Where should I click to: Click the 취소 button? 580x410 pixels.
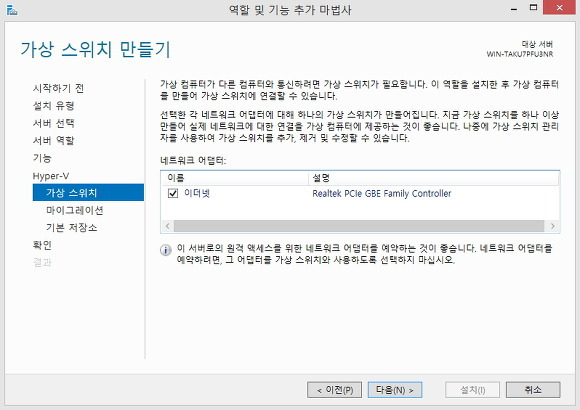point(533,390)
